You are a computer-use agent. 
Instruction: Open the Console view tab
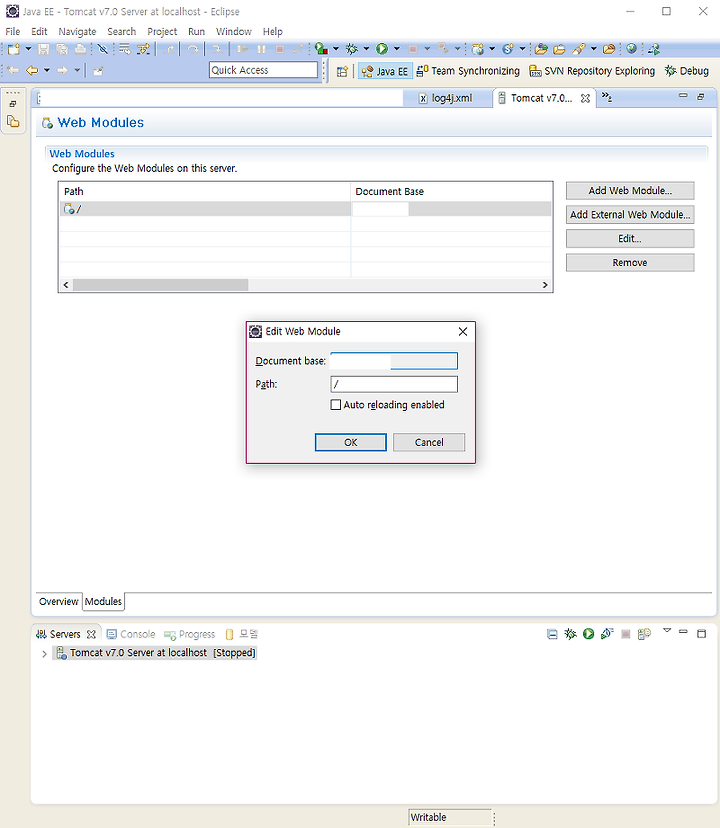tap(131, 634)
